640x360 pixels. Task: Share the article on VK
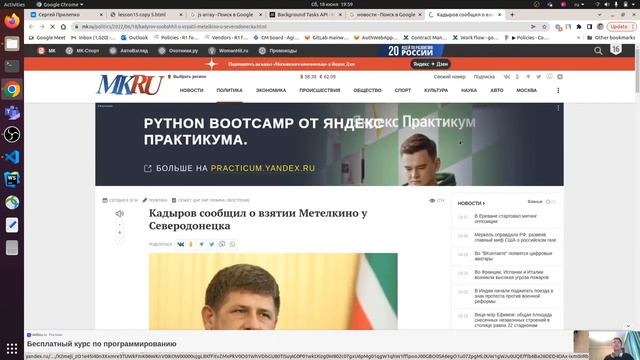click(180, 244)
